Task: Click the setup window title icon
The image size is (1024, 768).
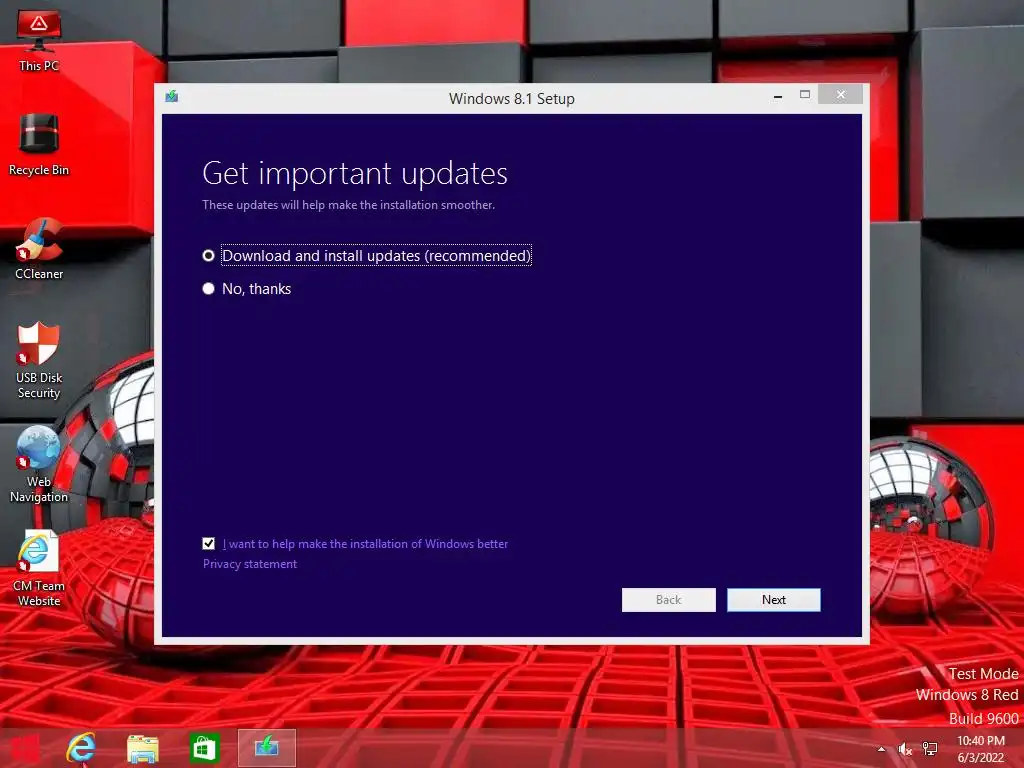Action: tap(172, 97)
